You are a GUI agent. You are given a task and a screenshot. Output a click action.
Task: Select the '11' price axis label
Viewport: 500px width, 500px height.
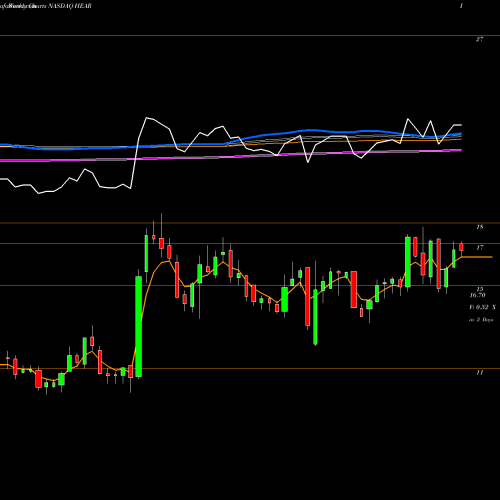(479, 372)
